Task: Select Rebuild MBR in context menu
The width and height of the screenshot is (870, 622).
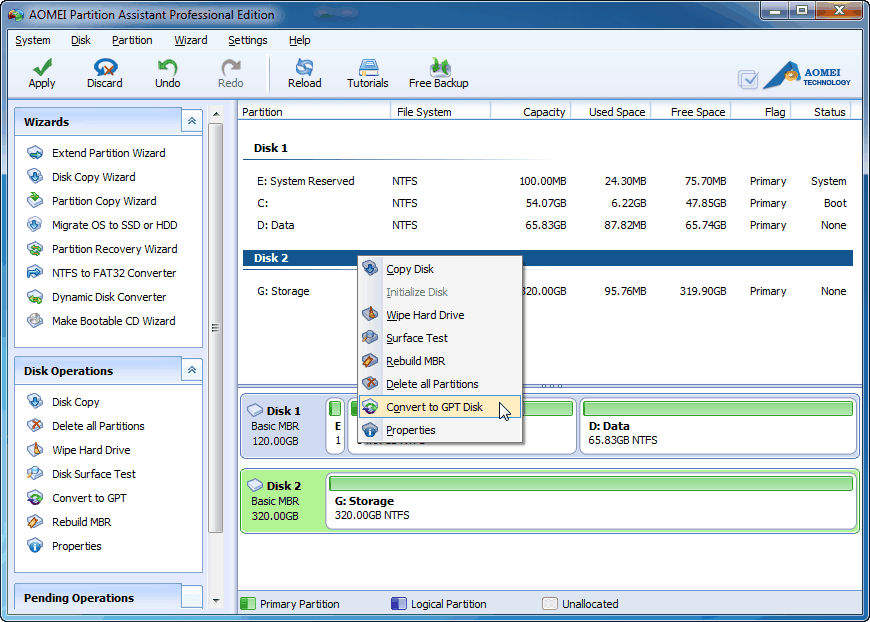Action: pos(440,361)
